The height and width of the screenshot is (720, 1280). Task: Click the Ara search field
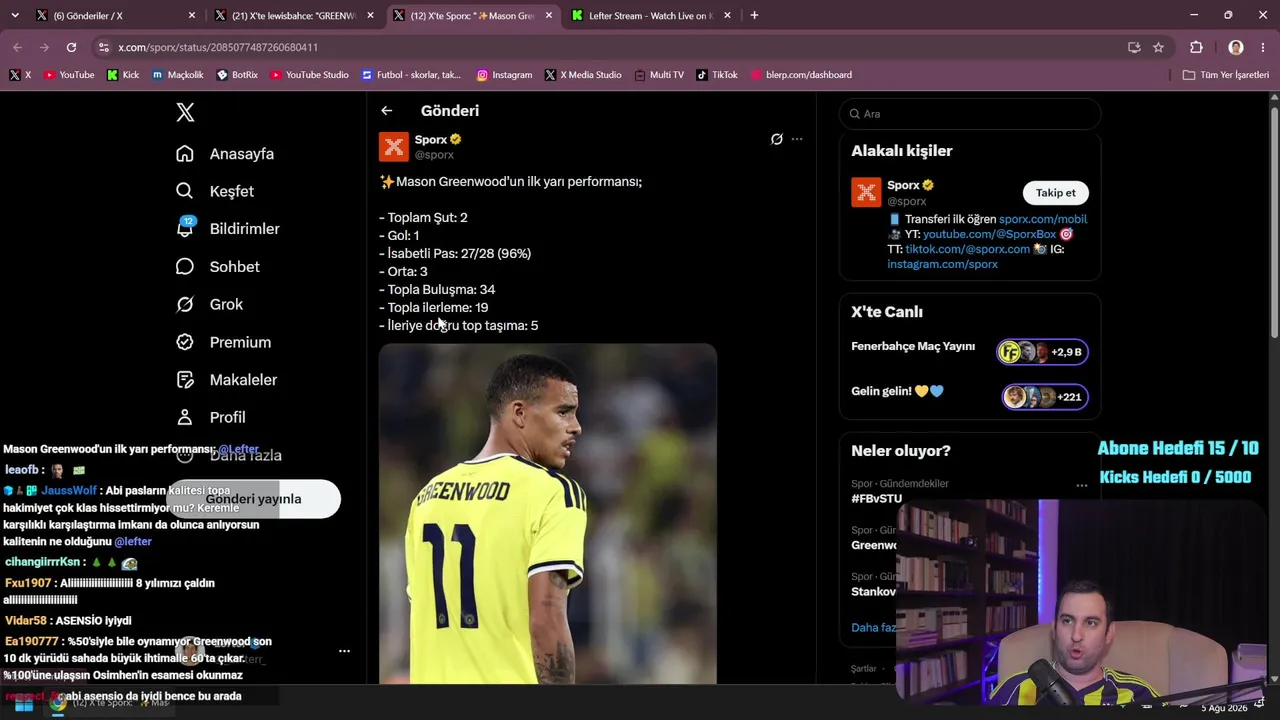pos(970,114)
